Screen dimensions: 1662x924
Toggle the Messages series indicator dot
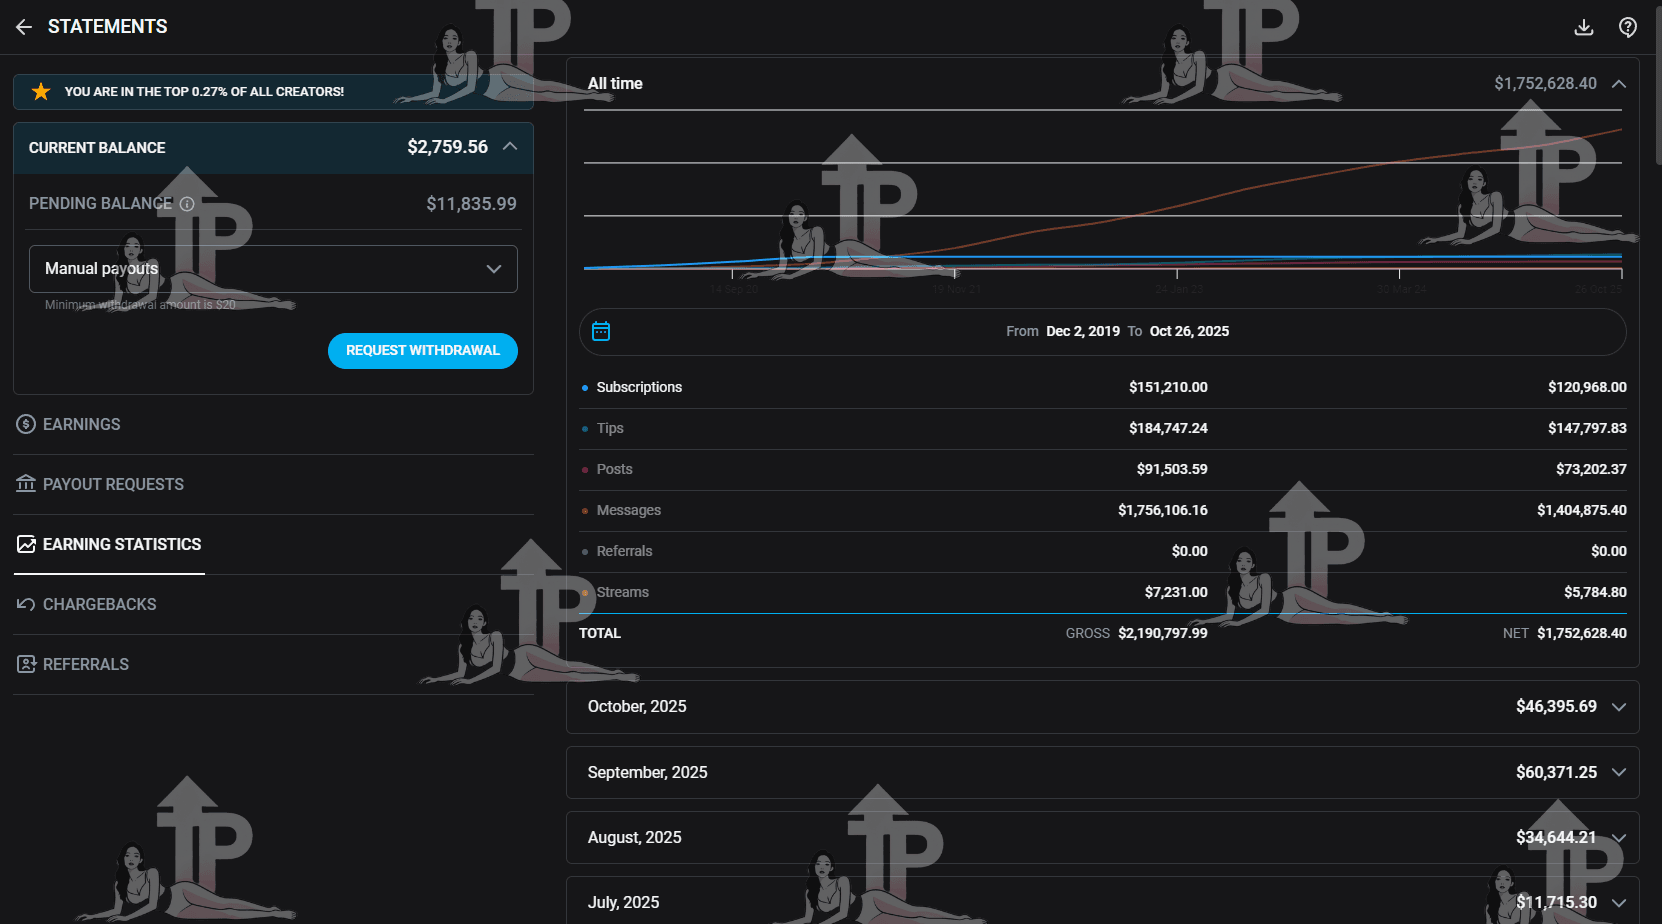point(585,510)
